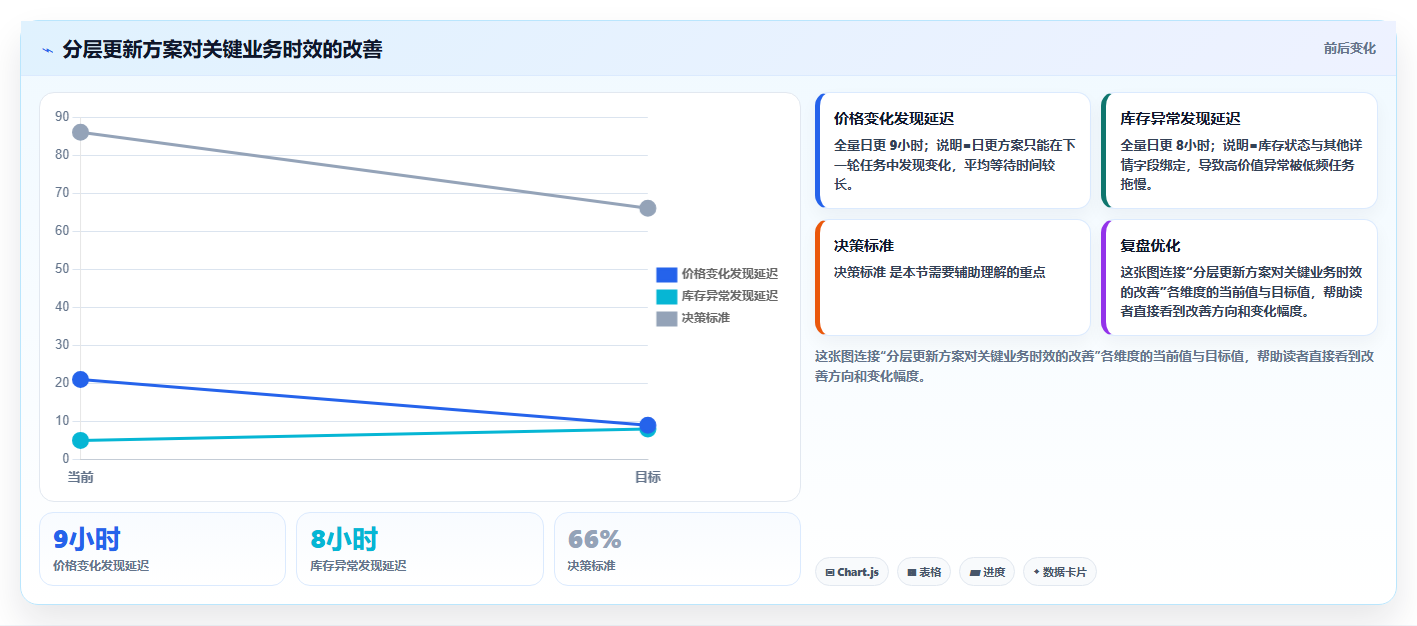Screen dimensions: 1417x626
Task: Click the 目标 x-axis label
Action: pos(648,477)
